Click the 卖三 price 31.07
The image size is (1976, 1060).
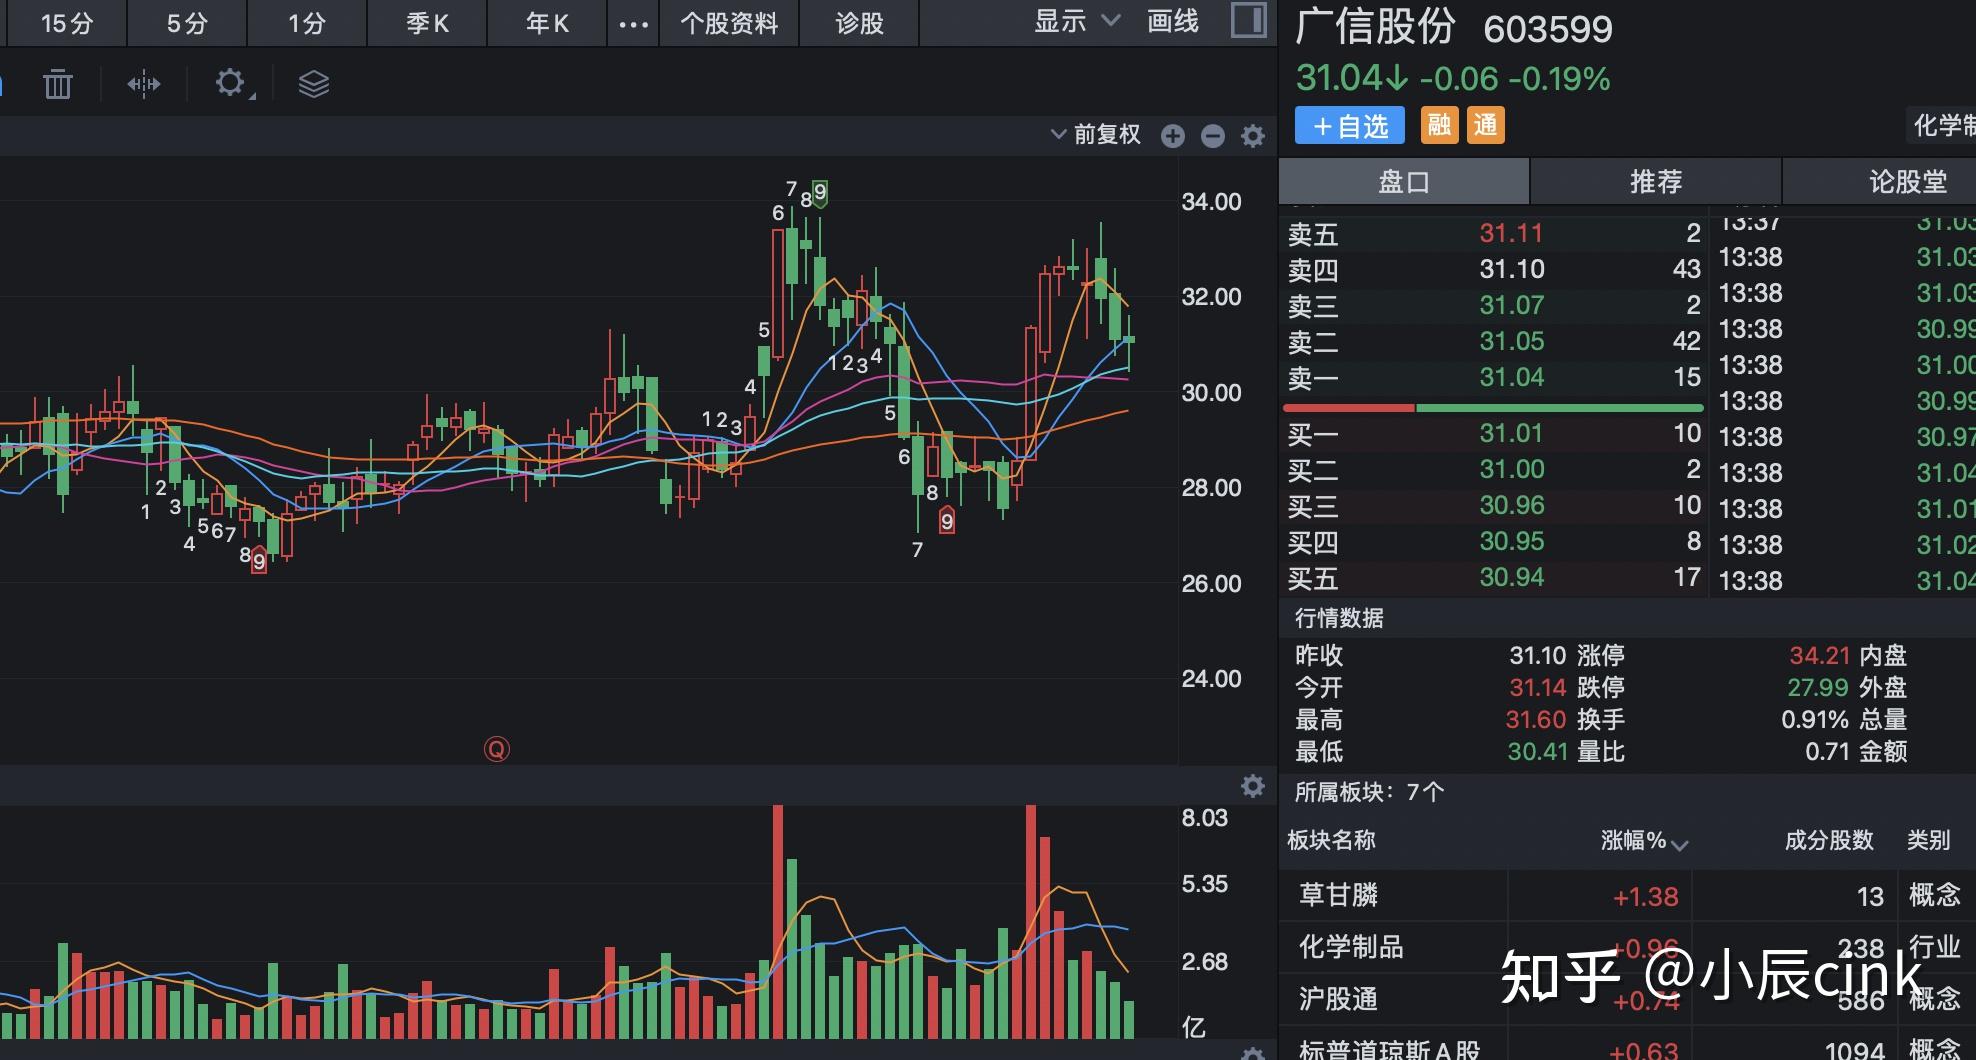pos(1512,305)
